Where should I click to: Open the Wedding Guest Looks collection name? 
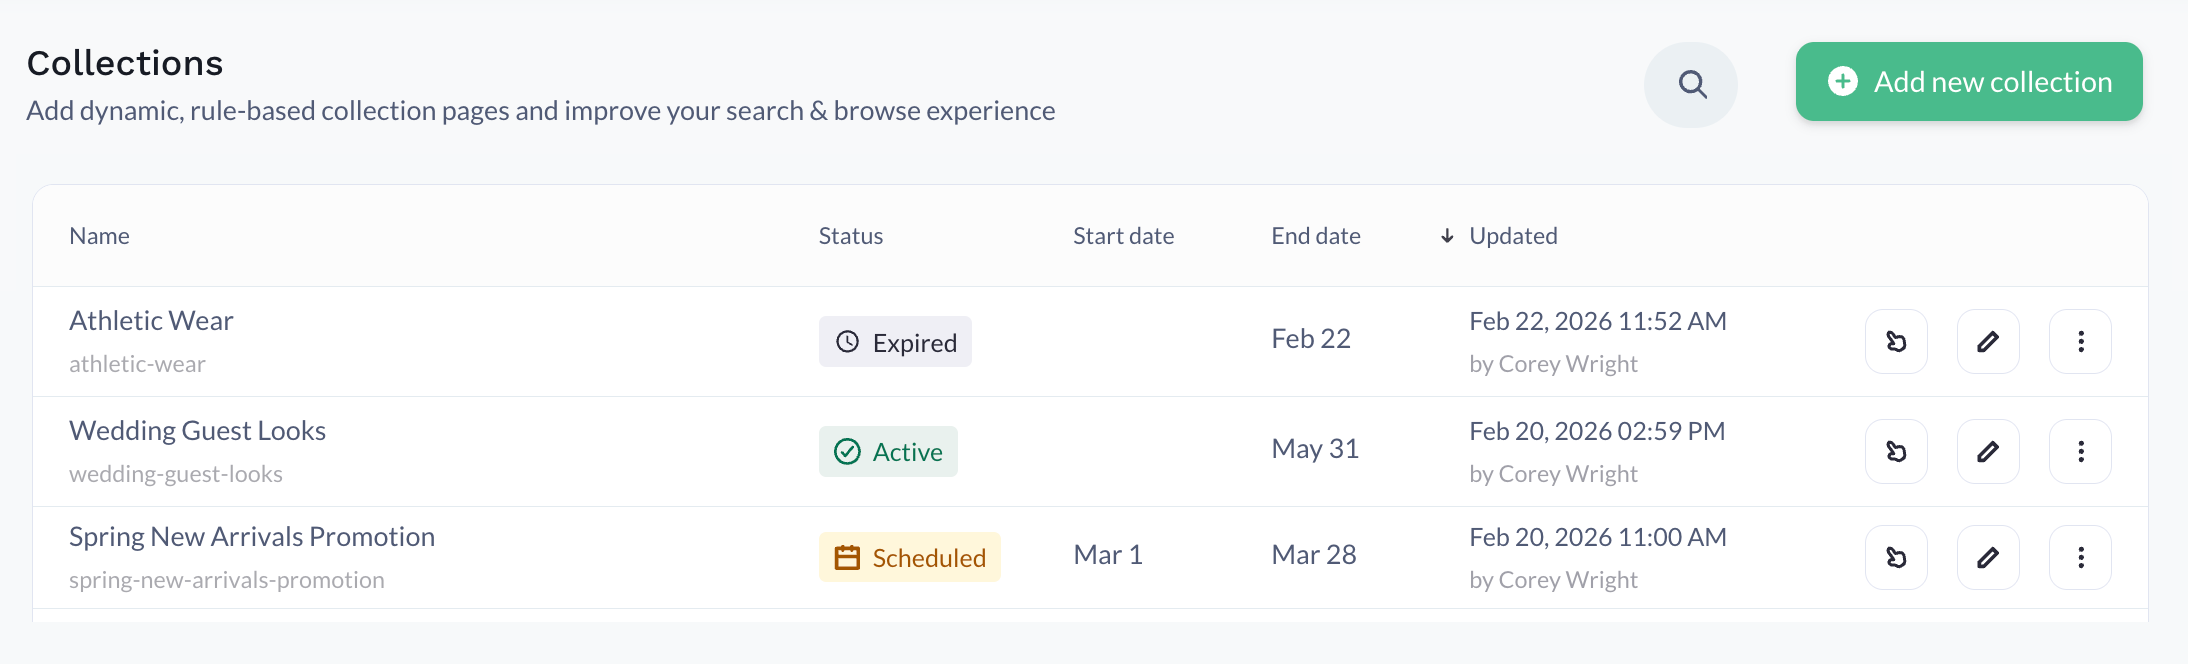pyautogui.click(x=197, y=431)
